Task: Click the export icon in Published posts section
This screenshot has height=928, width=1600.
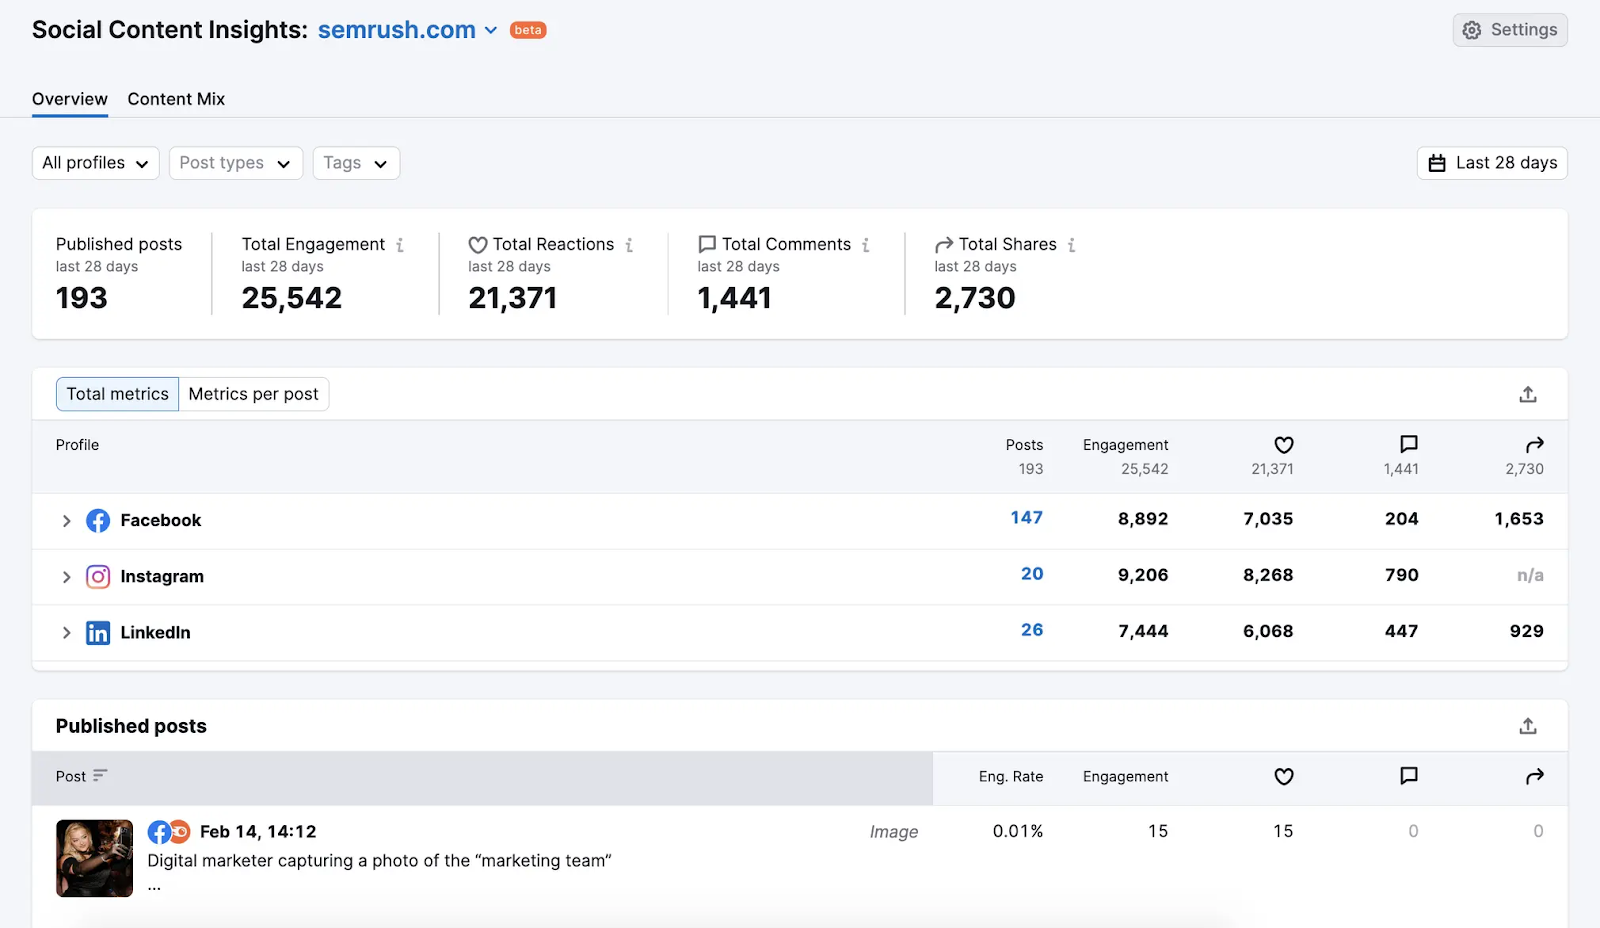Action: [x=1527, y=725]
